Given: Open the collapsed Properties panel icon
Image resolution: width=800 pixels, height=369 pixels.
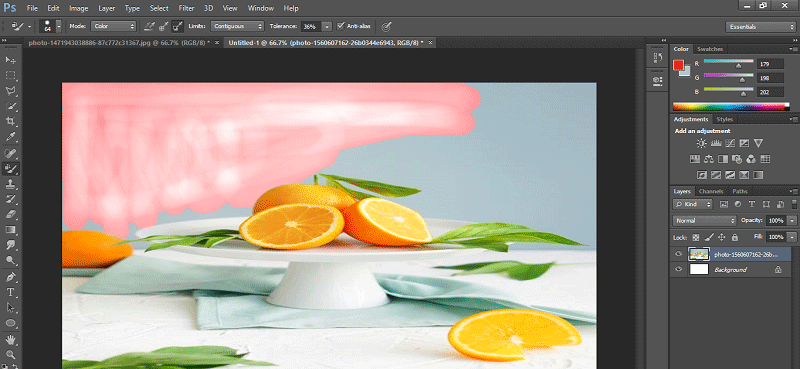Looking at the screenshot, I should point(658,80).
